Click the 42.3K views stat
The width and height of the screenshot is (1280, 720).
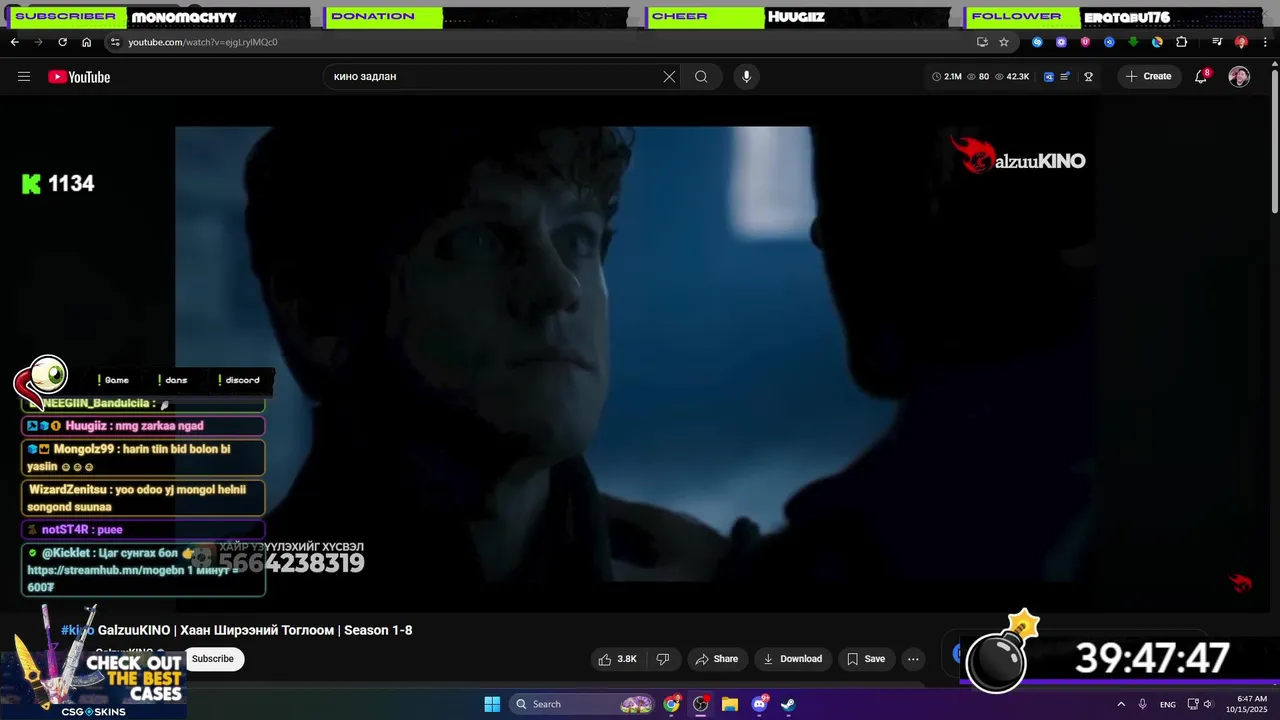[x=1012, y=77]
